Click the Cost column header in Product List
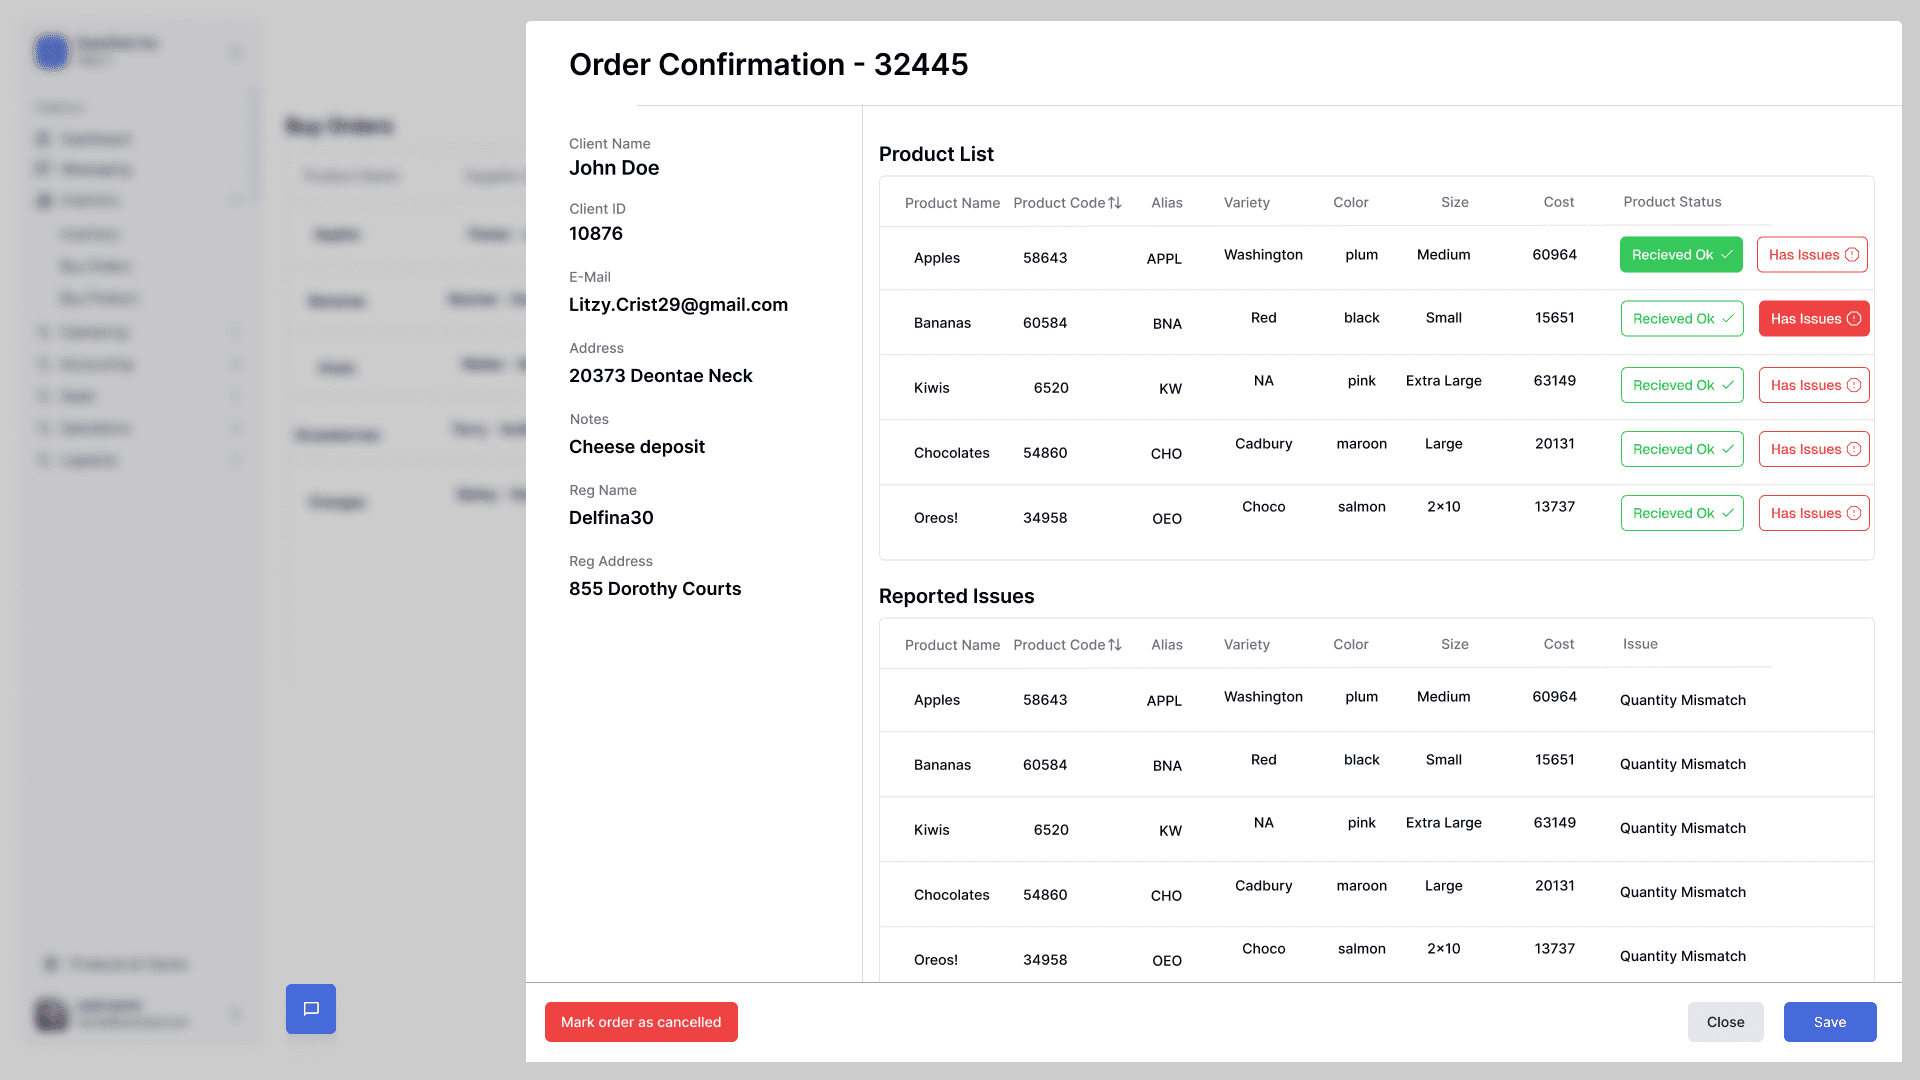This screenshot has height=1080, width=1920. (x=1558, y=202)
